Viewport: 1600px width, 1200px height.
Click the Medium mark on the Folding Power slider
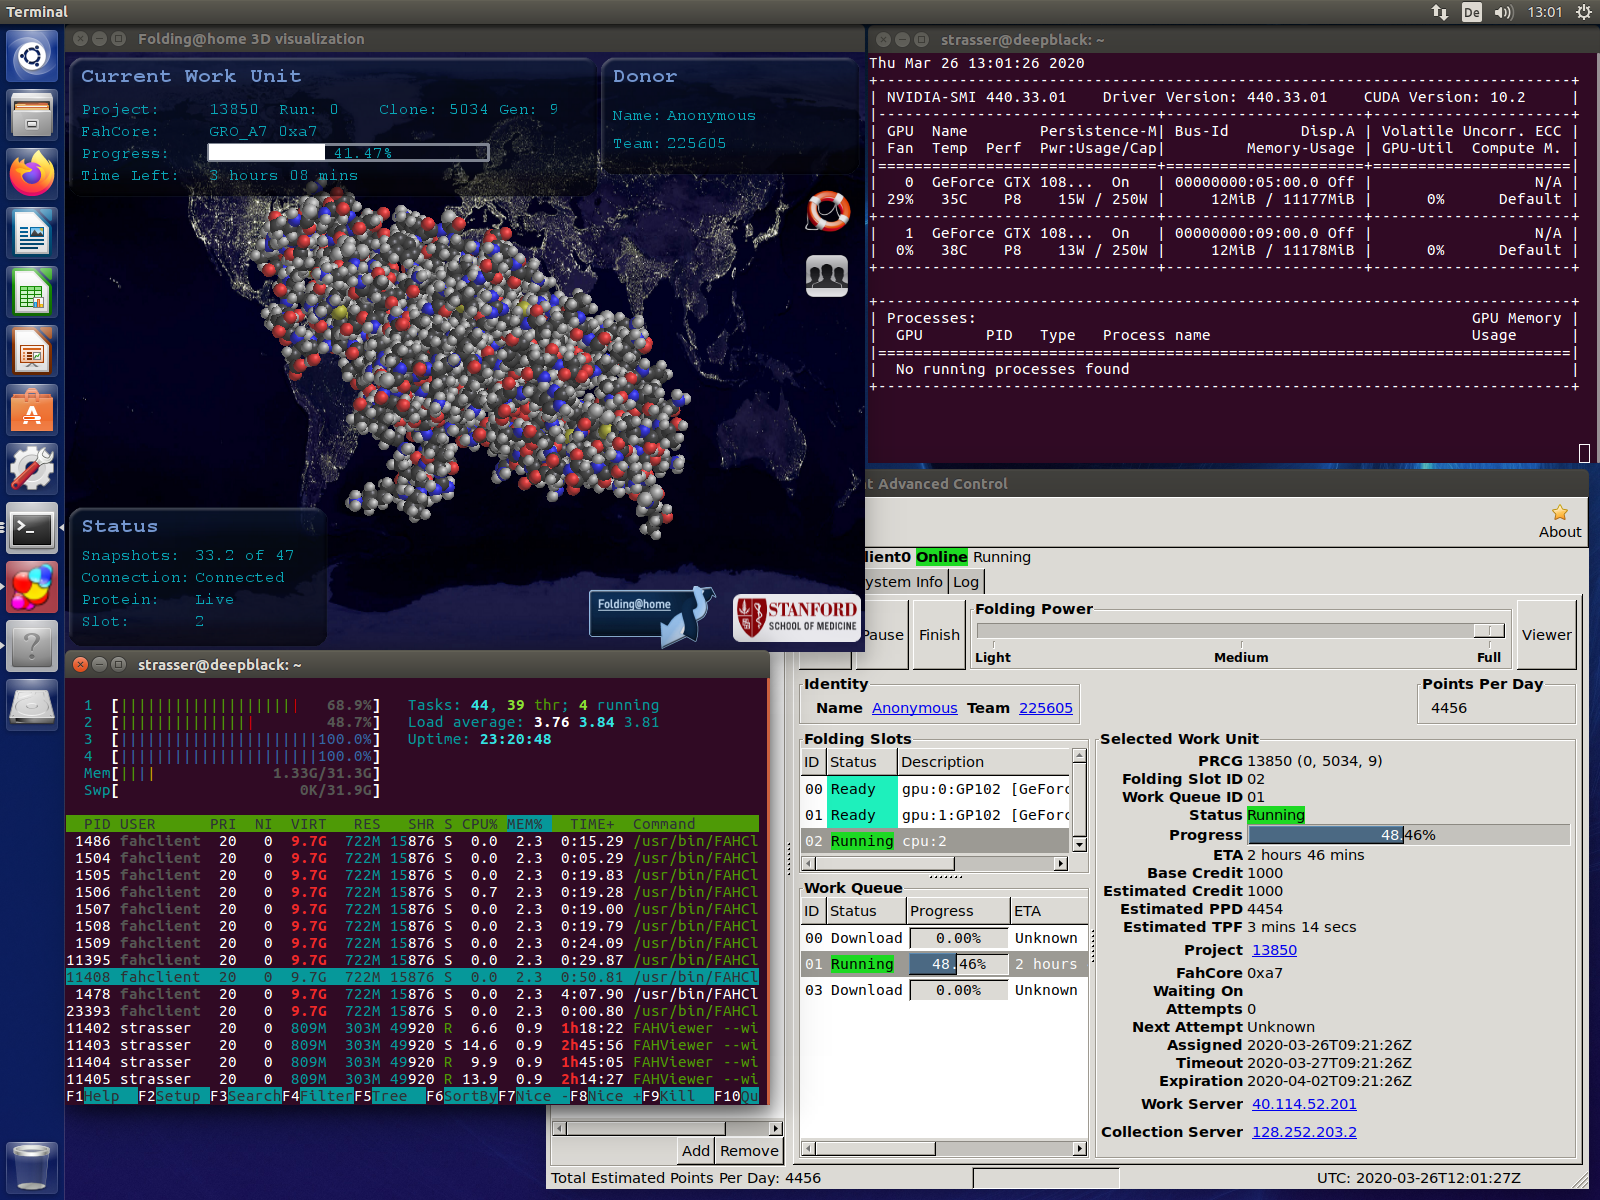[x=1241, y=657]
